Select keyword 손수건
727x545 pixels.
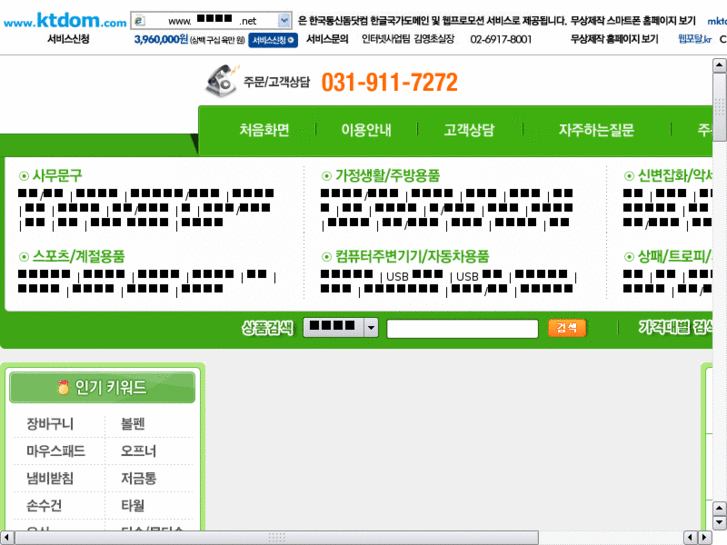pyautogui.click(x=44, y=506)
